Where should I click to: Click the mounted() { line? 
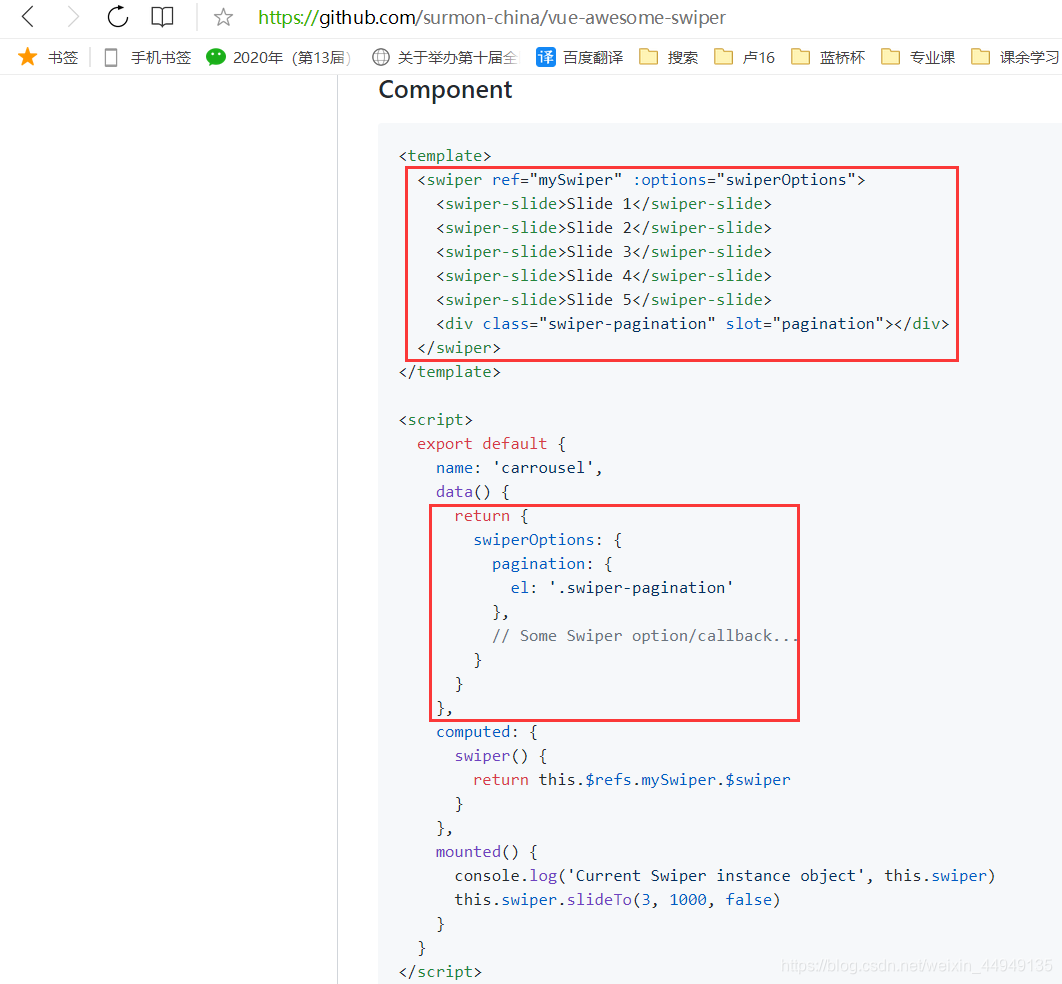pyautogui.click(x=486, y=852)
